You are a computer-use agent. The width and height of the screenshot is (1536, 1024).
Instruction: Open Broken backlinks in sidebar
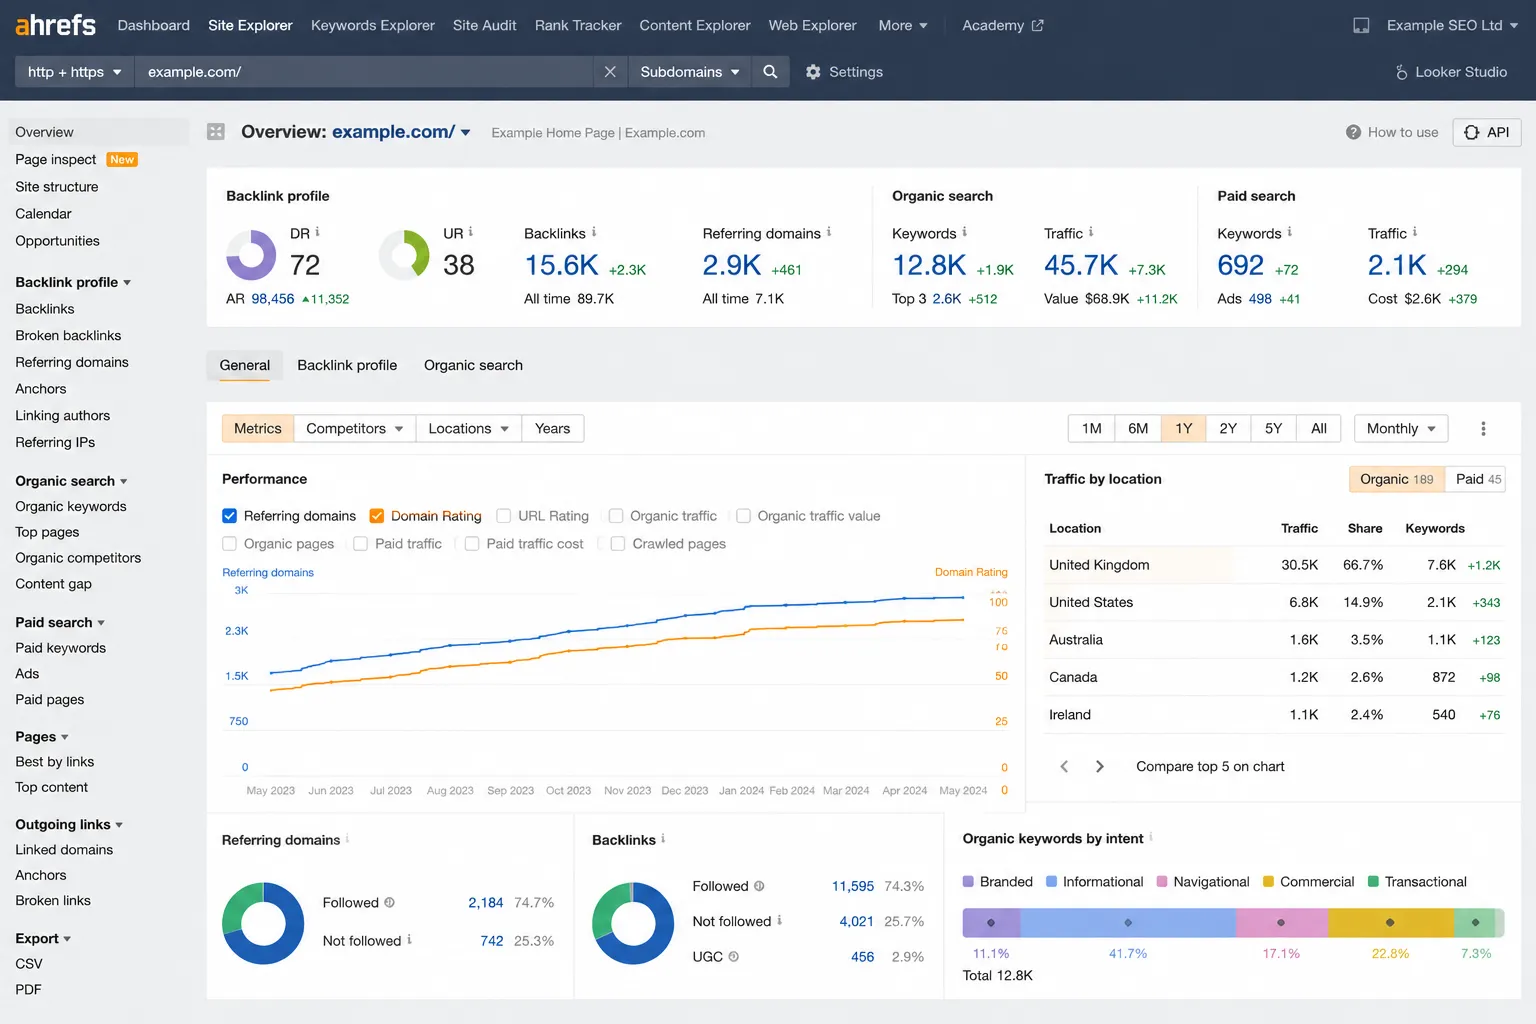(x=68, y=336)
